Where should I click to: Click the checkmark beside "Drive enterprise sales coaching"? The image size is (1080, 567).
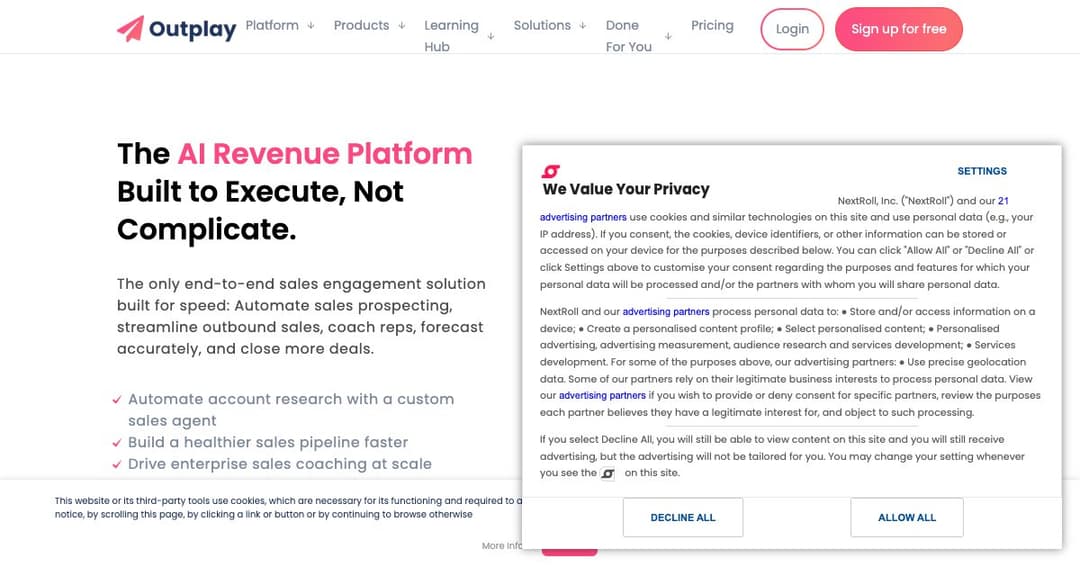(117, 464)
